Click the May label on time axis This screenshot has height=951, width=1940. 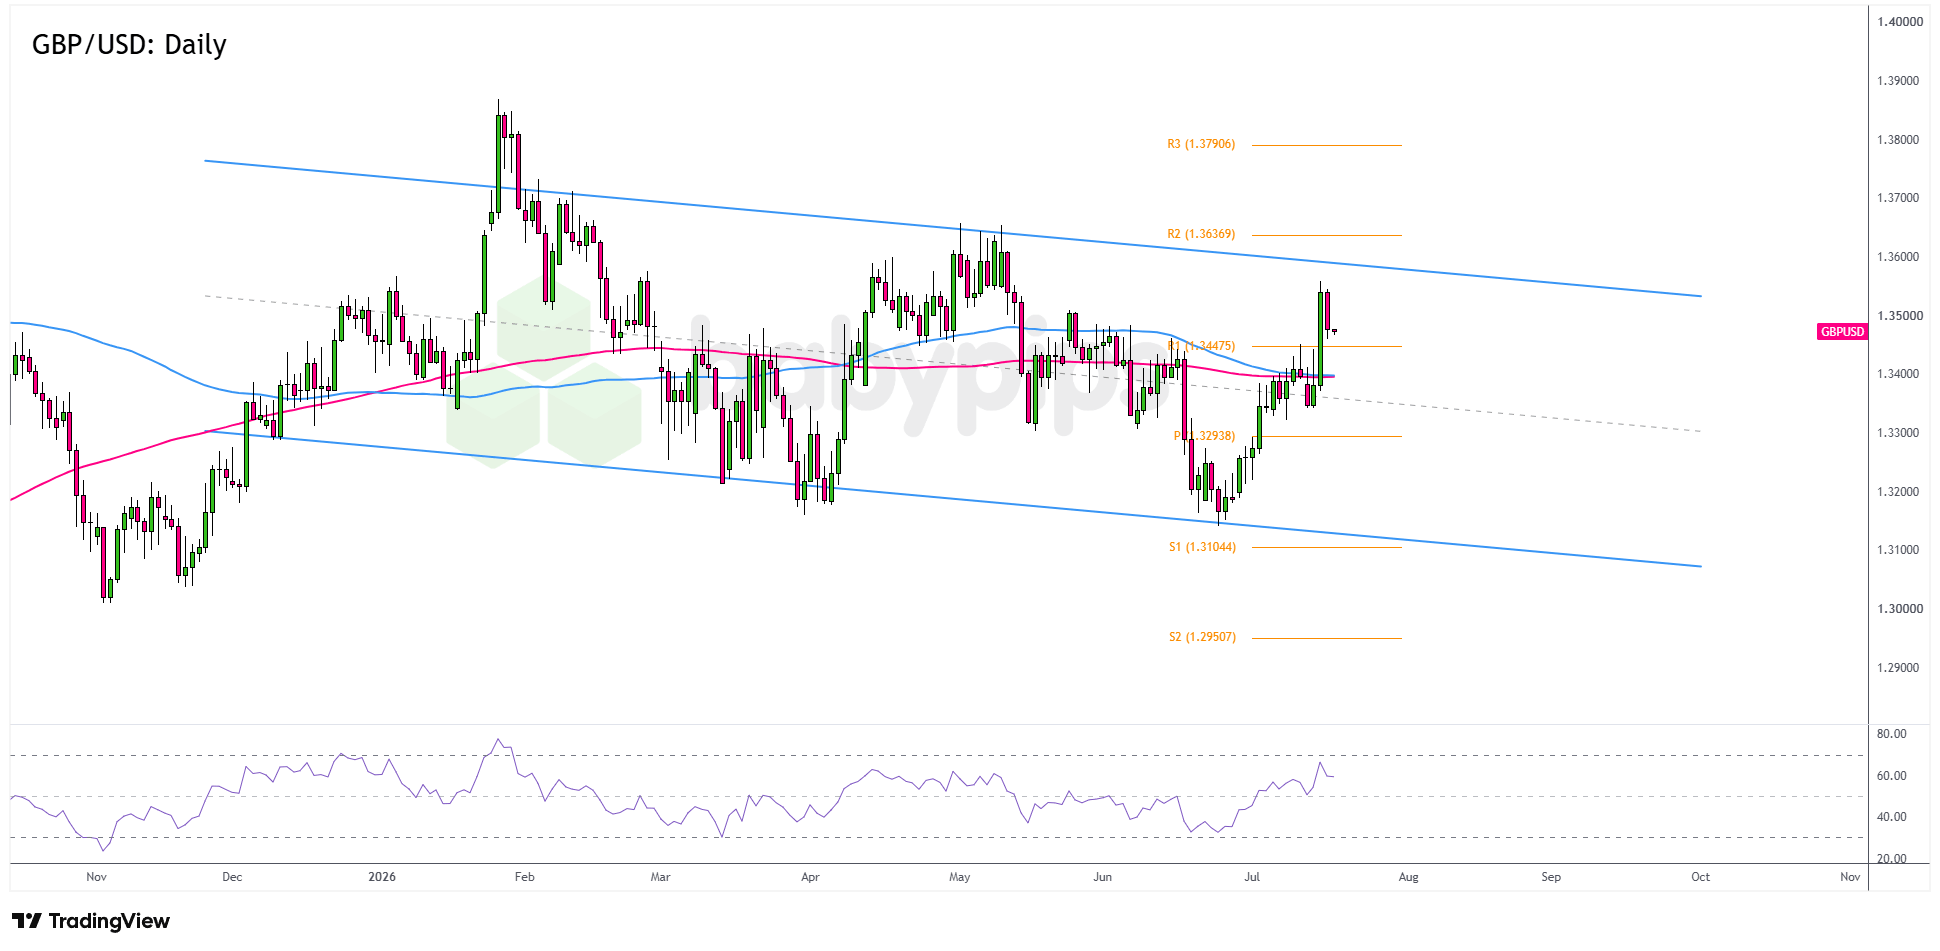click(x=960, y=877)
